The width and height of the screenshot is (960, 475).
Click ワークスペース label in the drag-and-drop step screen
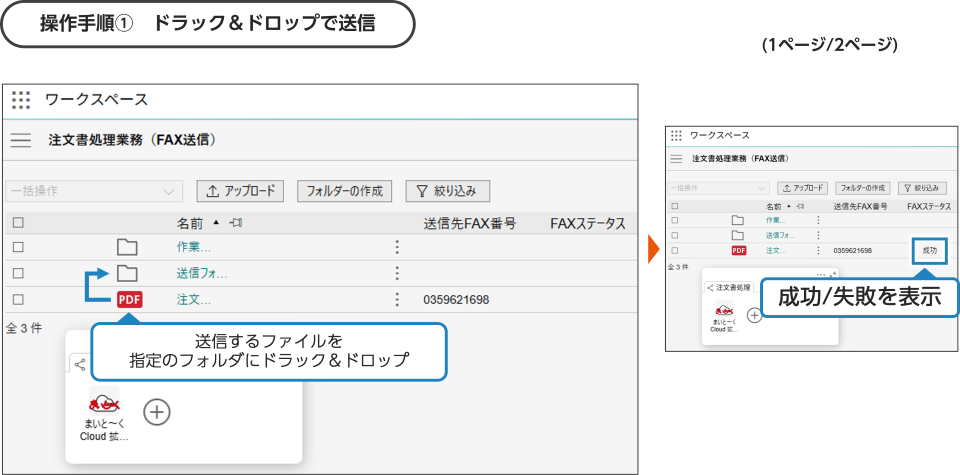pyautogui.click(x=96, y=100)
